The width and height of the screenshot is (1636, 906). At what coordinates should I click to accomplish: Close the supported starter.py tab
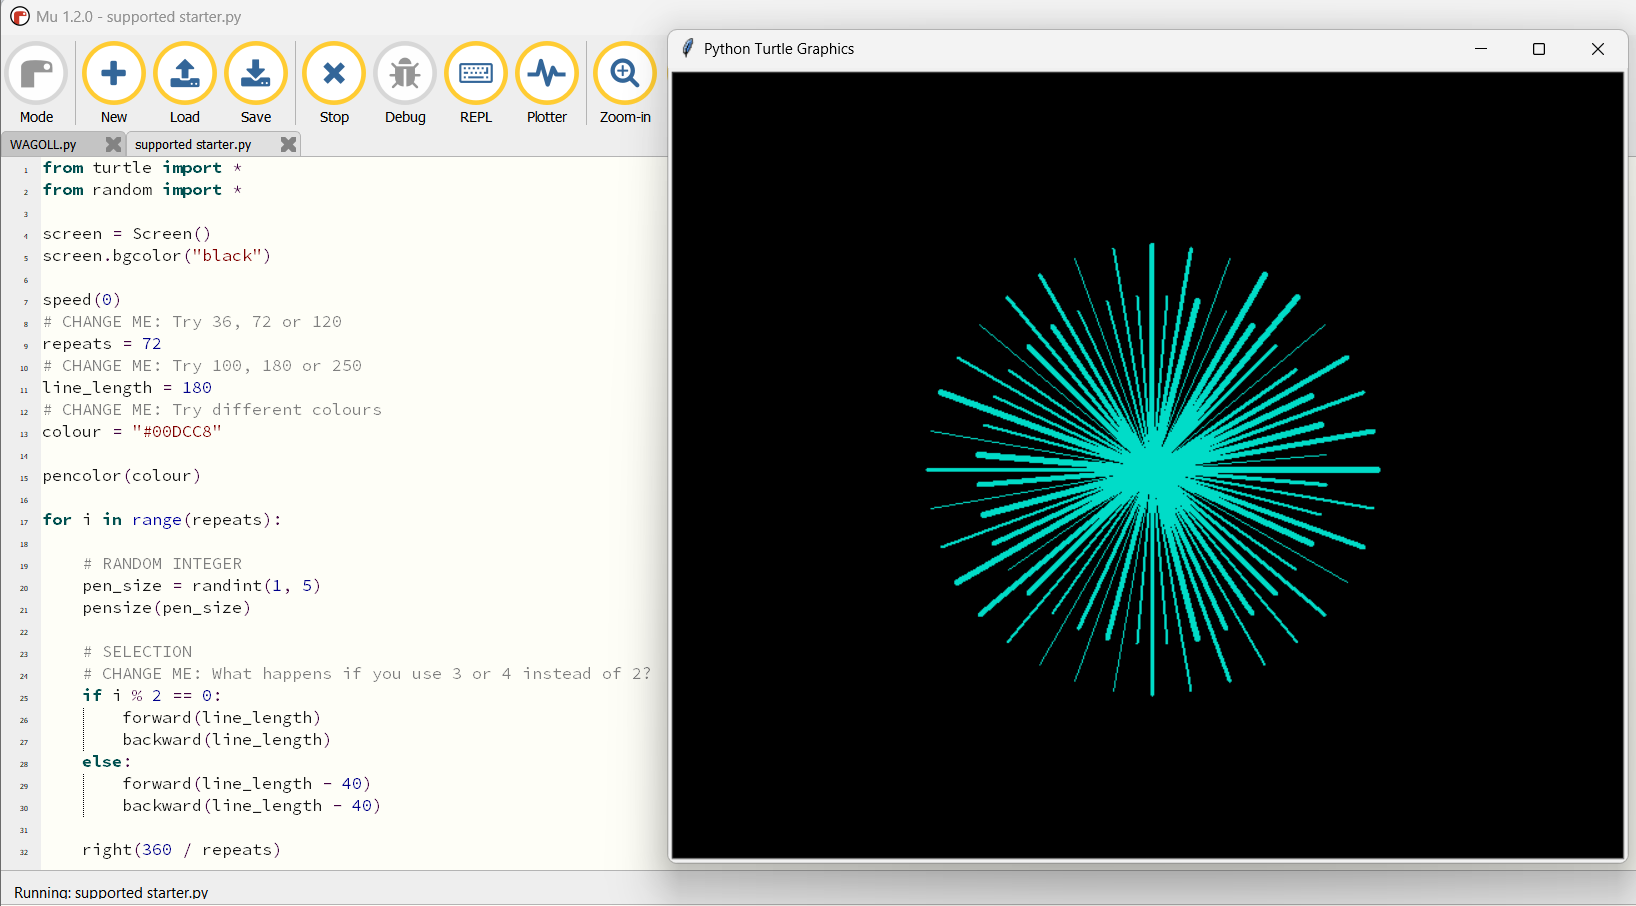[x=288, y=144]
